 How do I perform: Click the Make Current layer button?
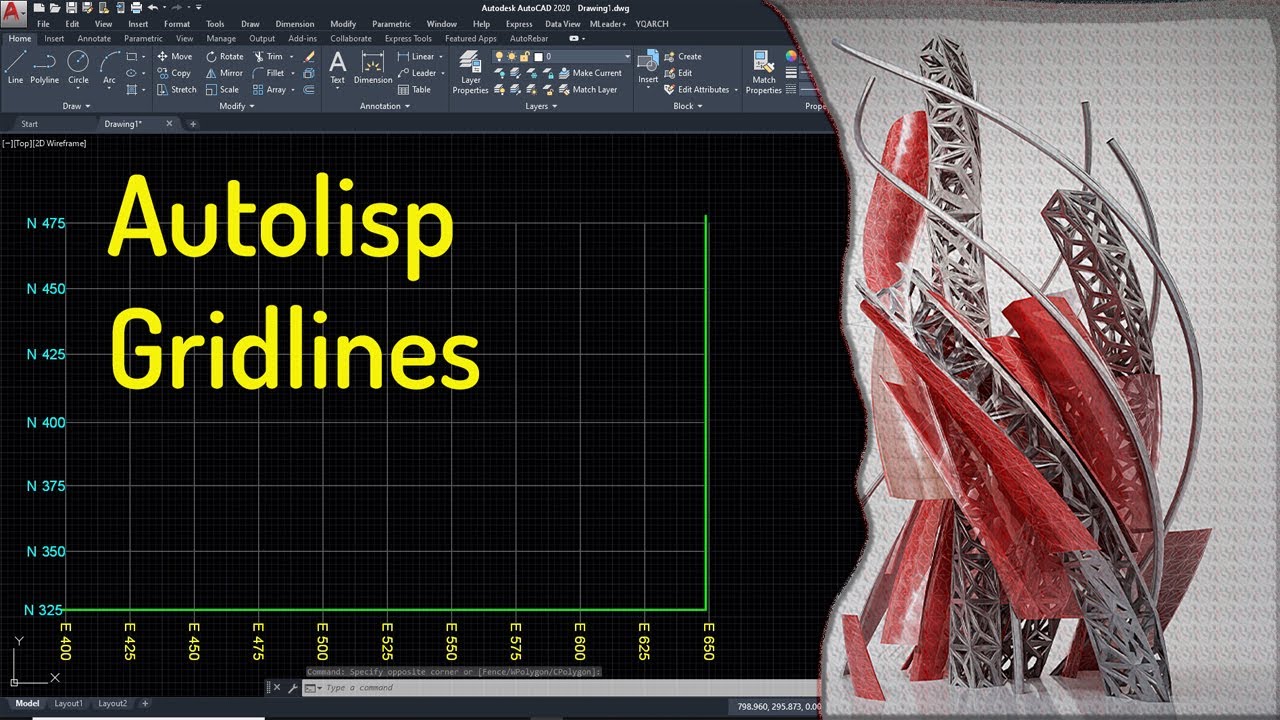[590, 73]
